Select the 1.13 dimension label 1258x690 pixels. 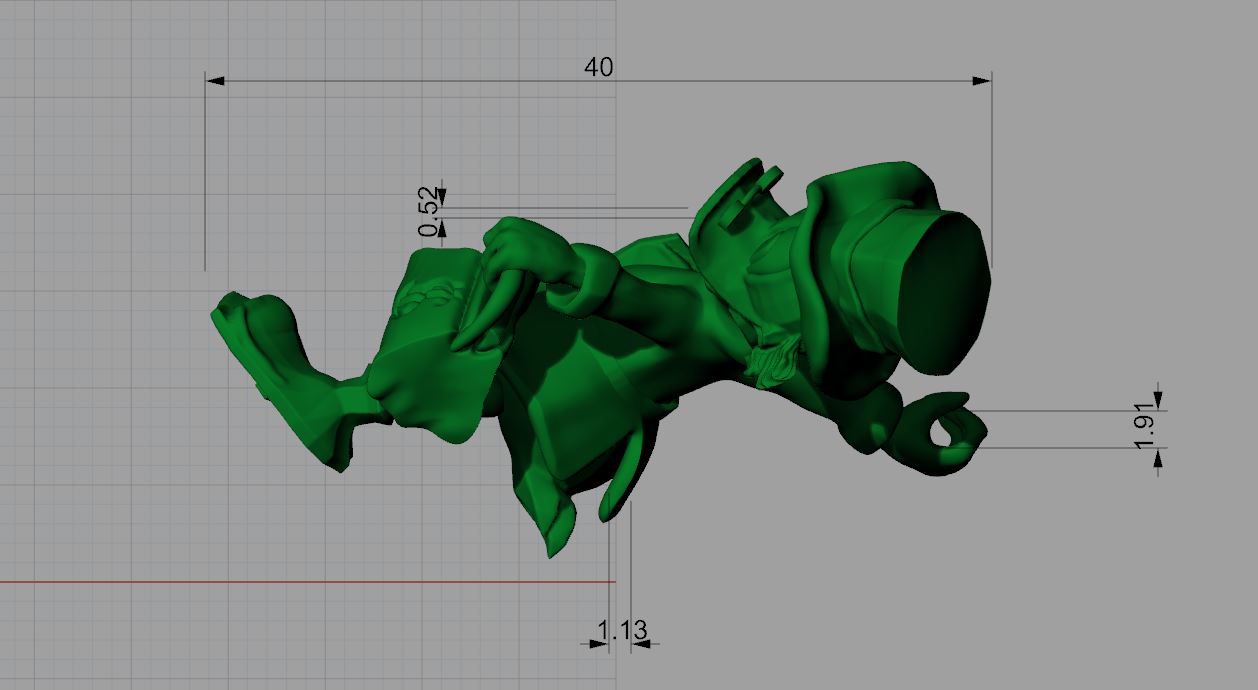point(622,630)
